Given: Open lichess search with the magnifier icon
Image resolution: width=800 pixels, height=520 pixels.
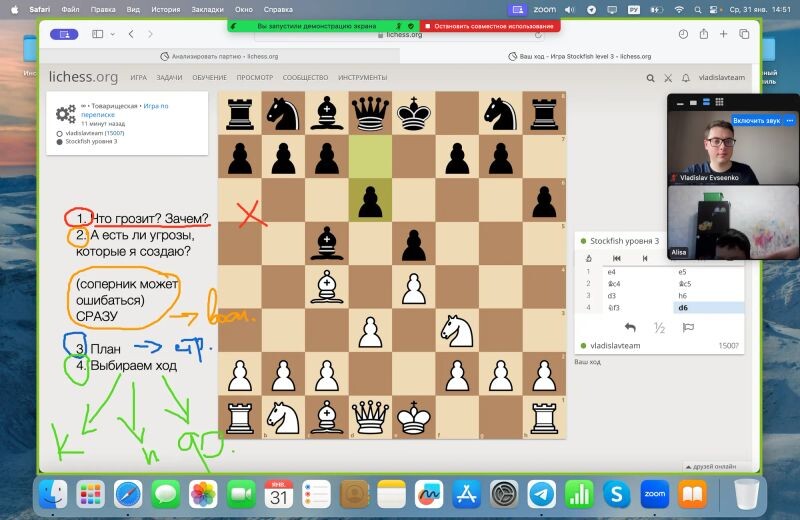Looking at the screenshot, I should pos(650,77).
